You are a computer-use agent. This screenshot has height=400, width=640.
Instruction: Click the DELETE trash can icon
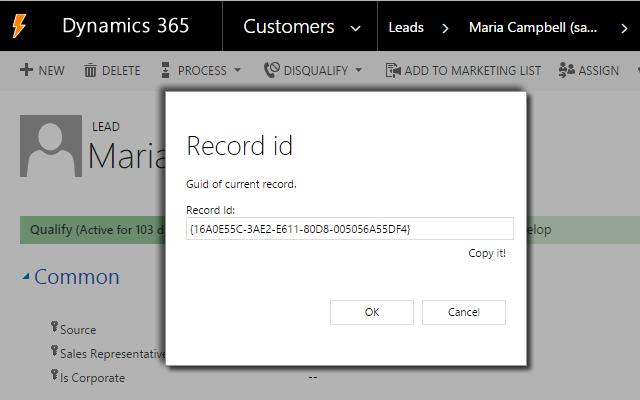[x=90, y=71]
